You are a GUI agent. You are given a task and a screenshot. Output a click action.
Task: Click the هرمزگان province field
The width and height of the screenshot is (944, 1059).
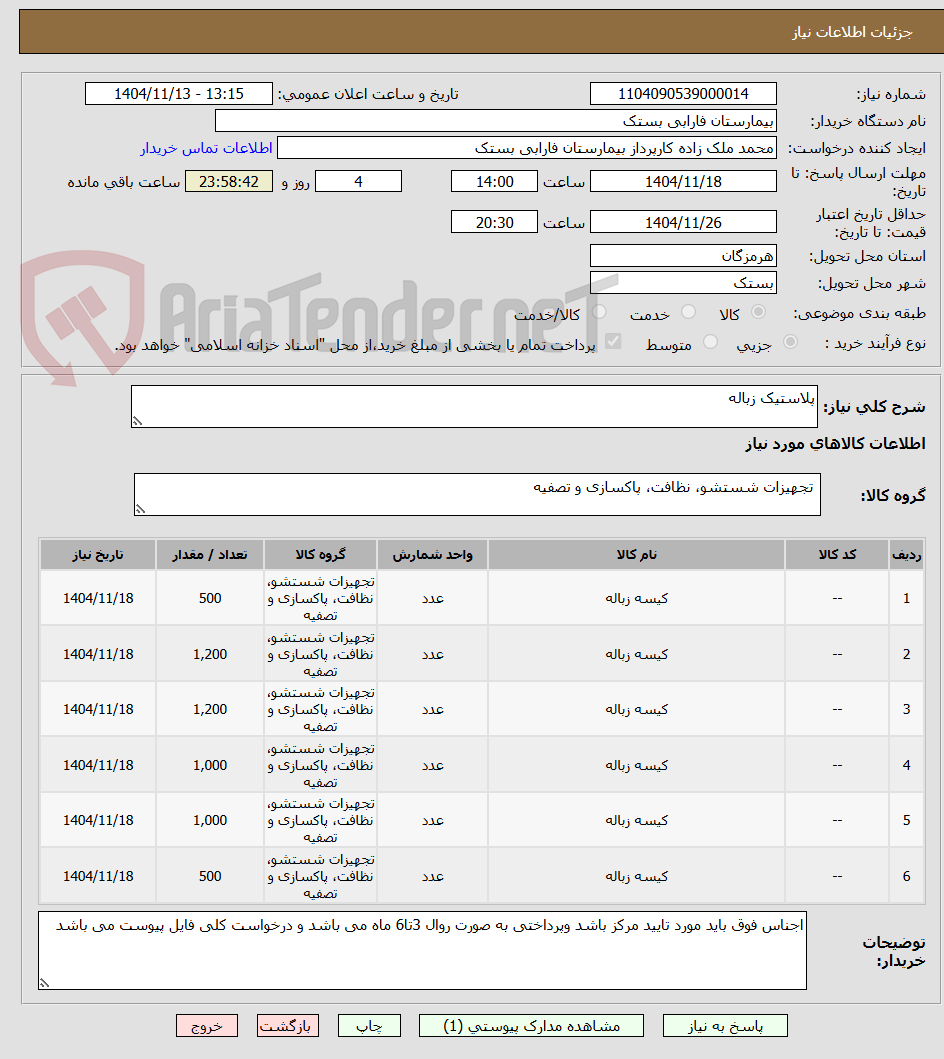[683, 256]
